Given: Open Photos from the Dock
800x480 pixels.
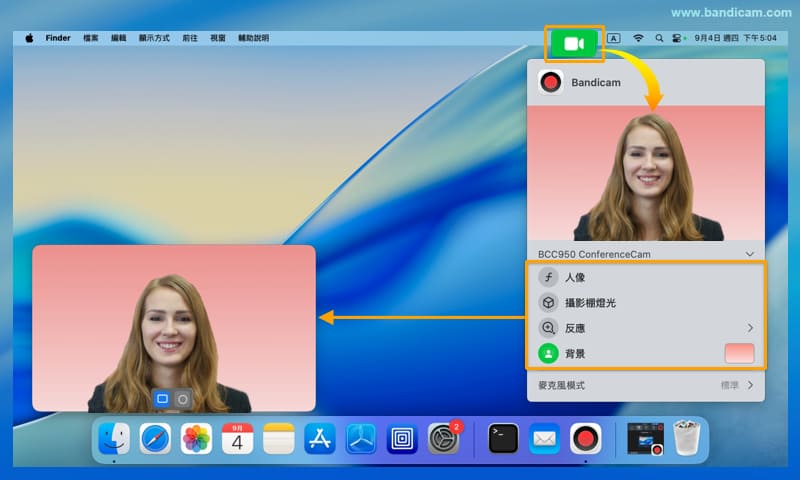Looking at the screenshot, I should [x=196, y=438].
